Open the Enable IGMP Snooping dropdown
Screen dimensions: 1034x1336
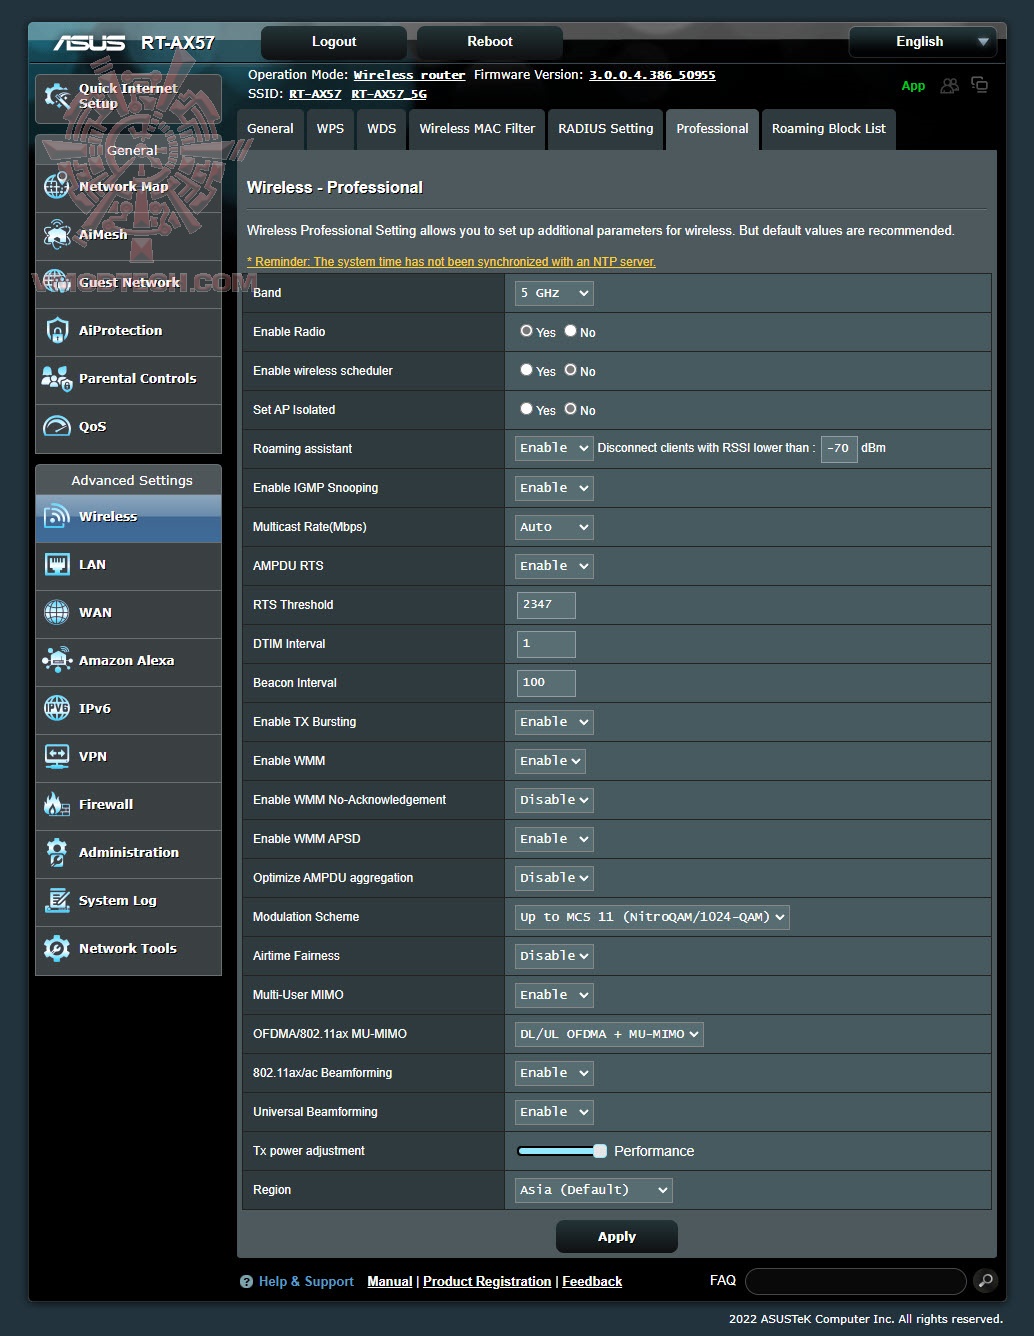pyautogui.click(x=554, y=488)
